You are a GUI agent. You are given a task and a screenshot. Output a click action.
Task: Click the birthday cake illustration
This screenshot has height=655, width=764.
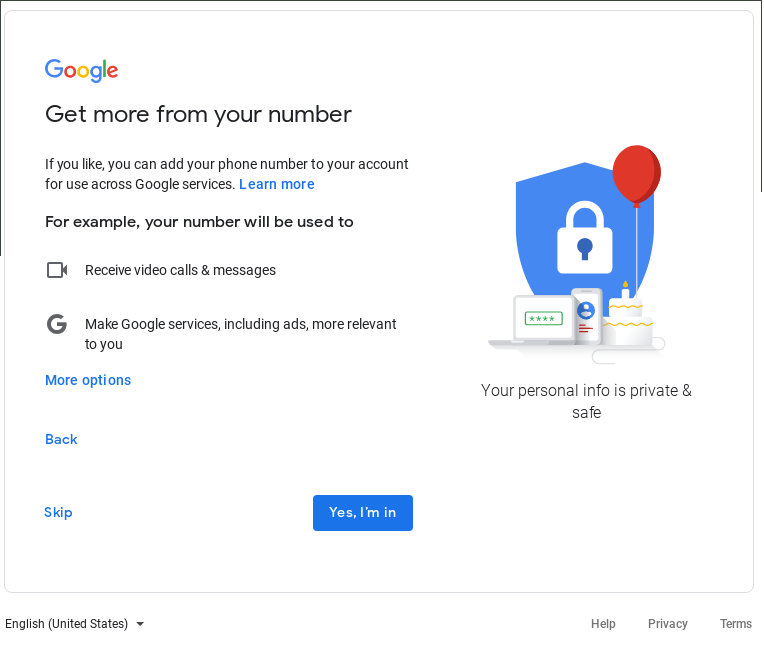(627, 318)
